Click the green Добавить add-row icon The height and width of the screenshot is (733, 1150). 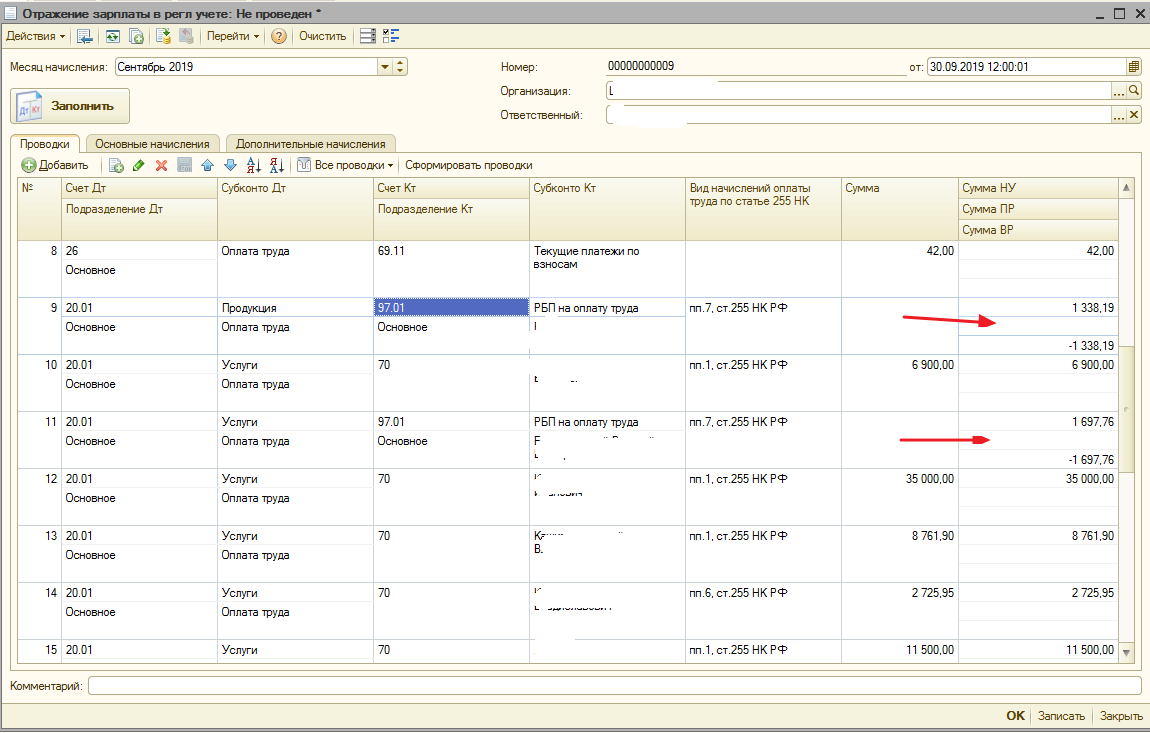click(30, 165)
